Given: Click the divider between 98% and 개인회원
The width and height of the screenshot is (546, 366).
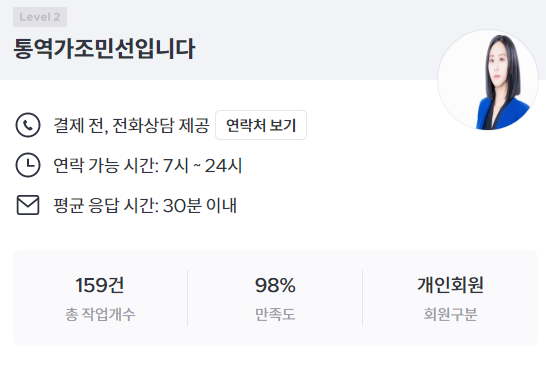Looking at the screenshot, I should click(362, 298).
